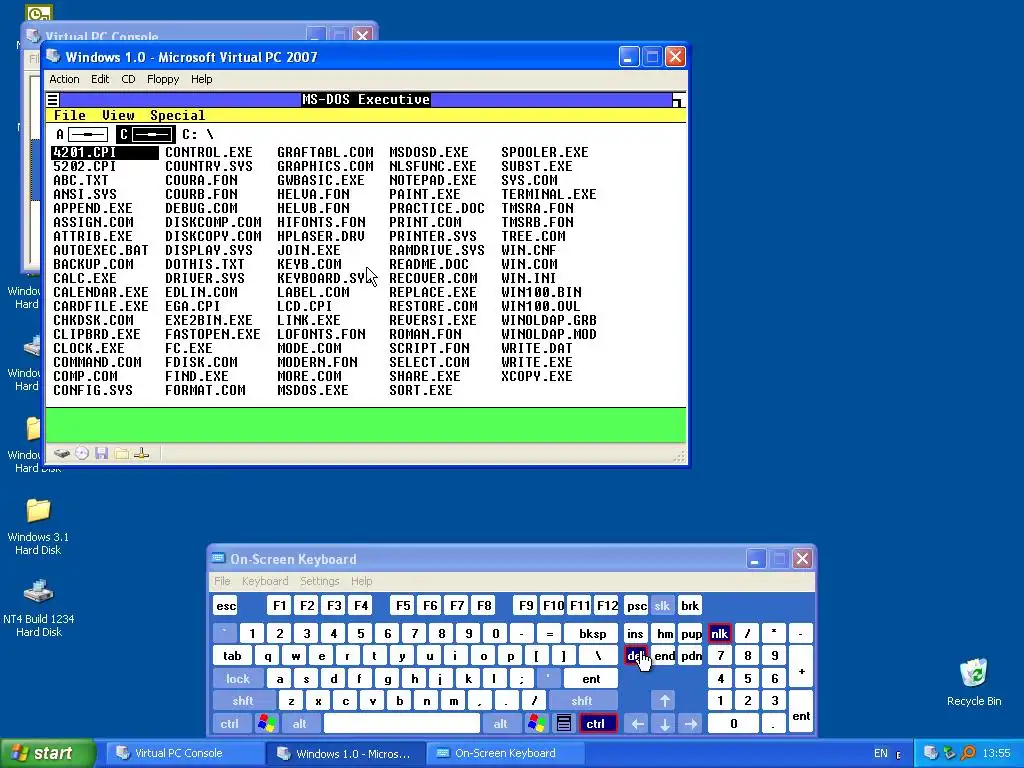Click the esc key on On-Screen Keyboard
1024x768 pixels.
226,605
